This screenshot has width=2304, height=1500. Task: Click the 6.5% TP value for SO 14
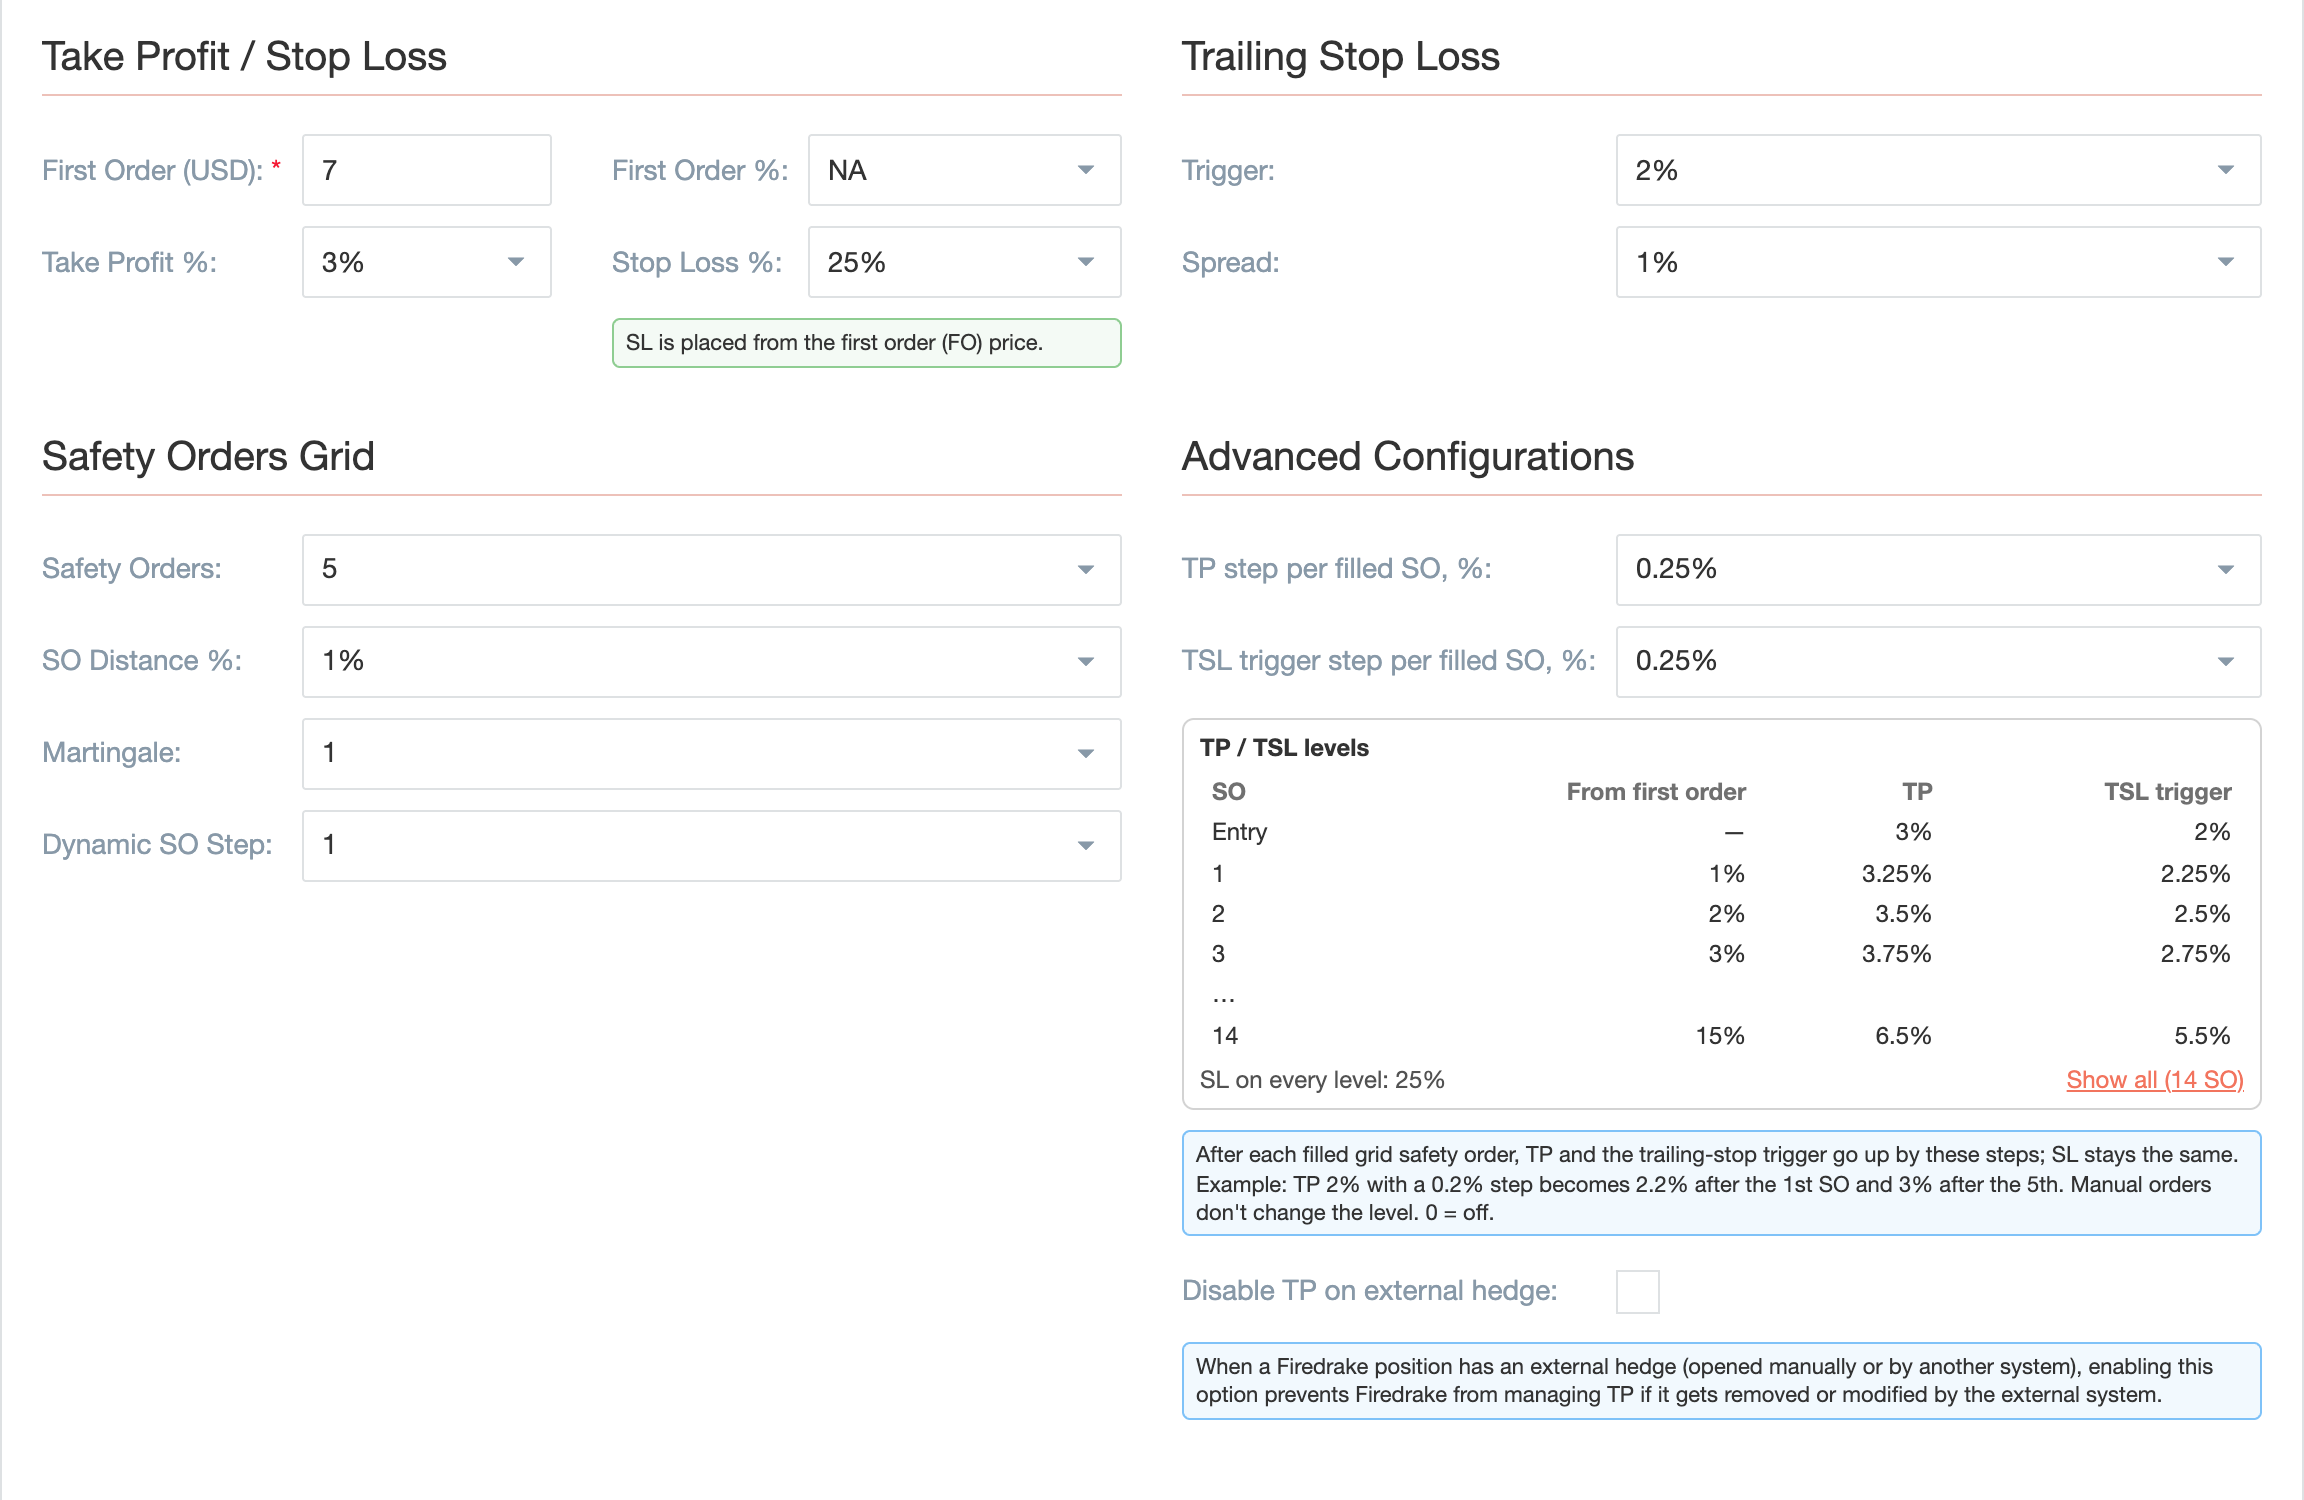[1903, 1036]
